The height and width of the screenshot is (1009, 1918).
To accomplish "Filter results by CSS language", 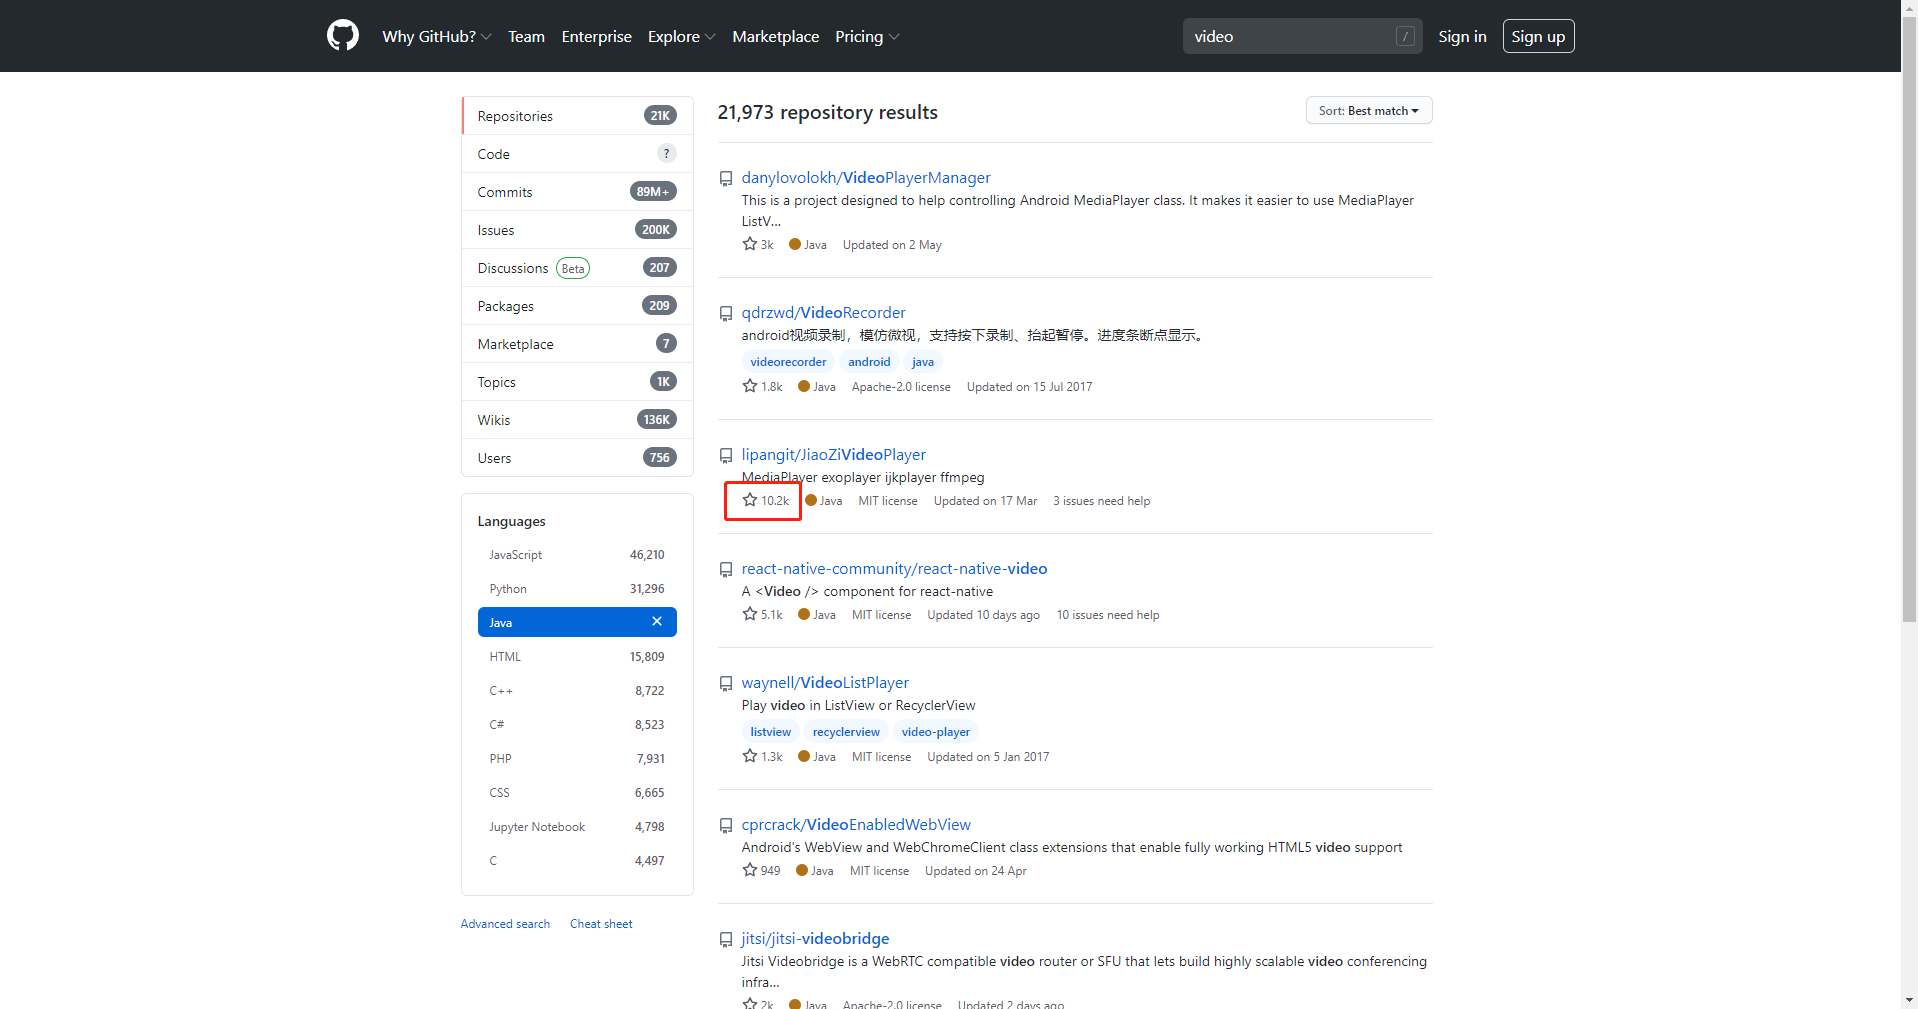I will 577,793.
